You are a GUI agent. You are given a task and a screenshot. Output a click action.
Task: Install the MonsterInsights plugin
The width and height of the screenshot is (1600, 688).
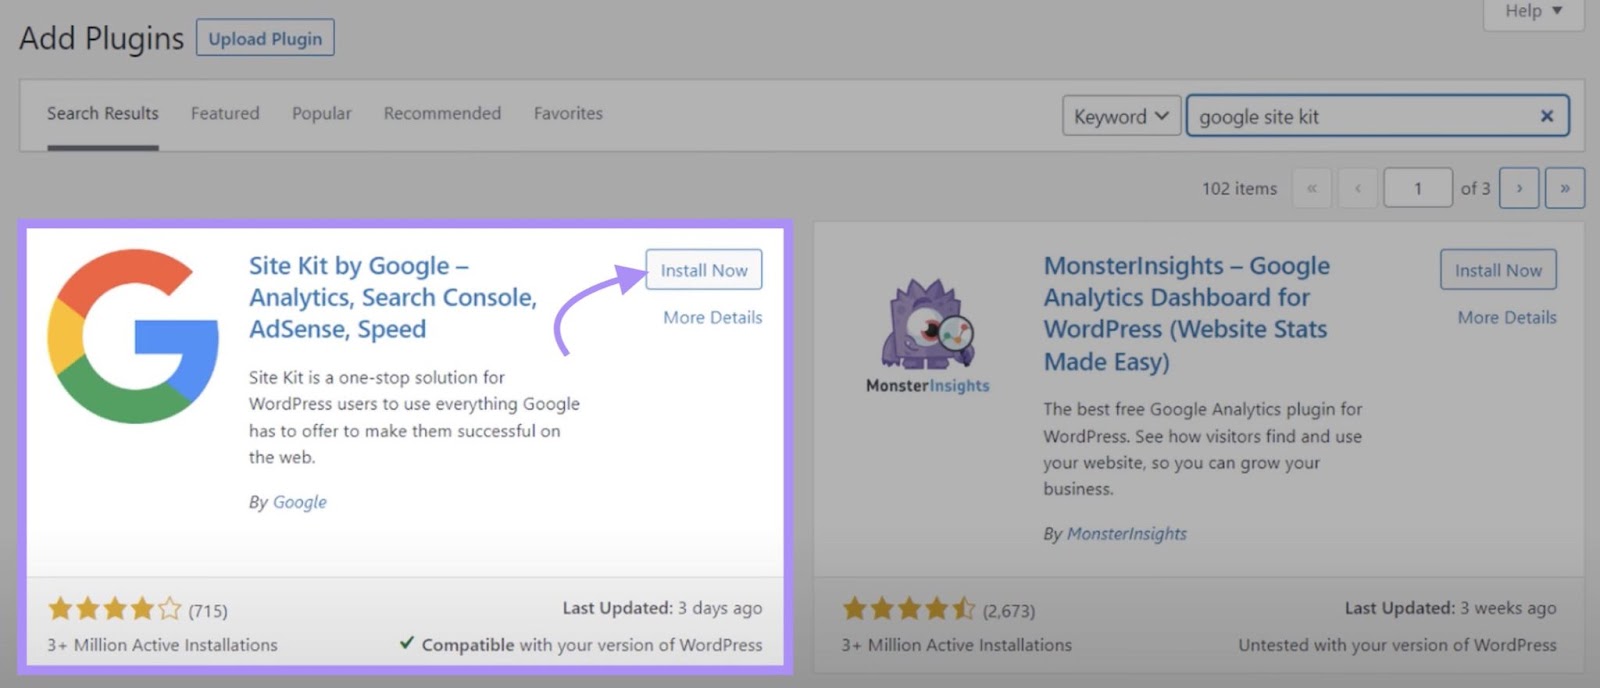point(1497,270)
